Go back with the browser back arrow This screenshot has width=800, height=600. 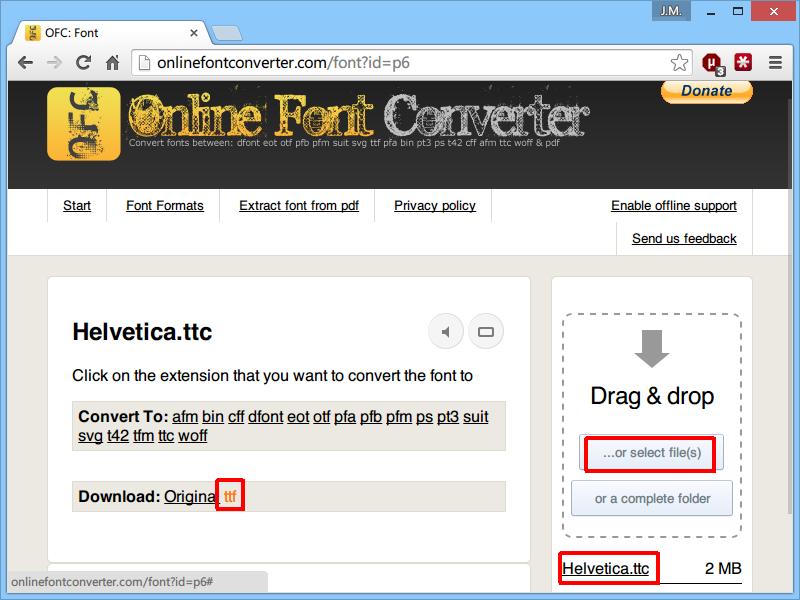pyautogui.click(x=25, y=63)
